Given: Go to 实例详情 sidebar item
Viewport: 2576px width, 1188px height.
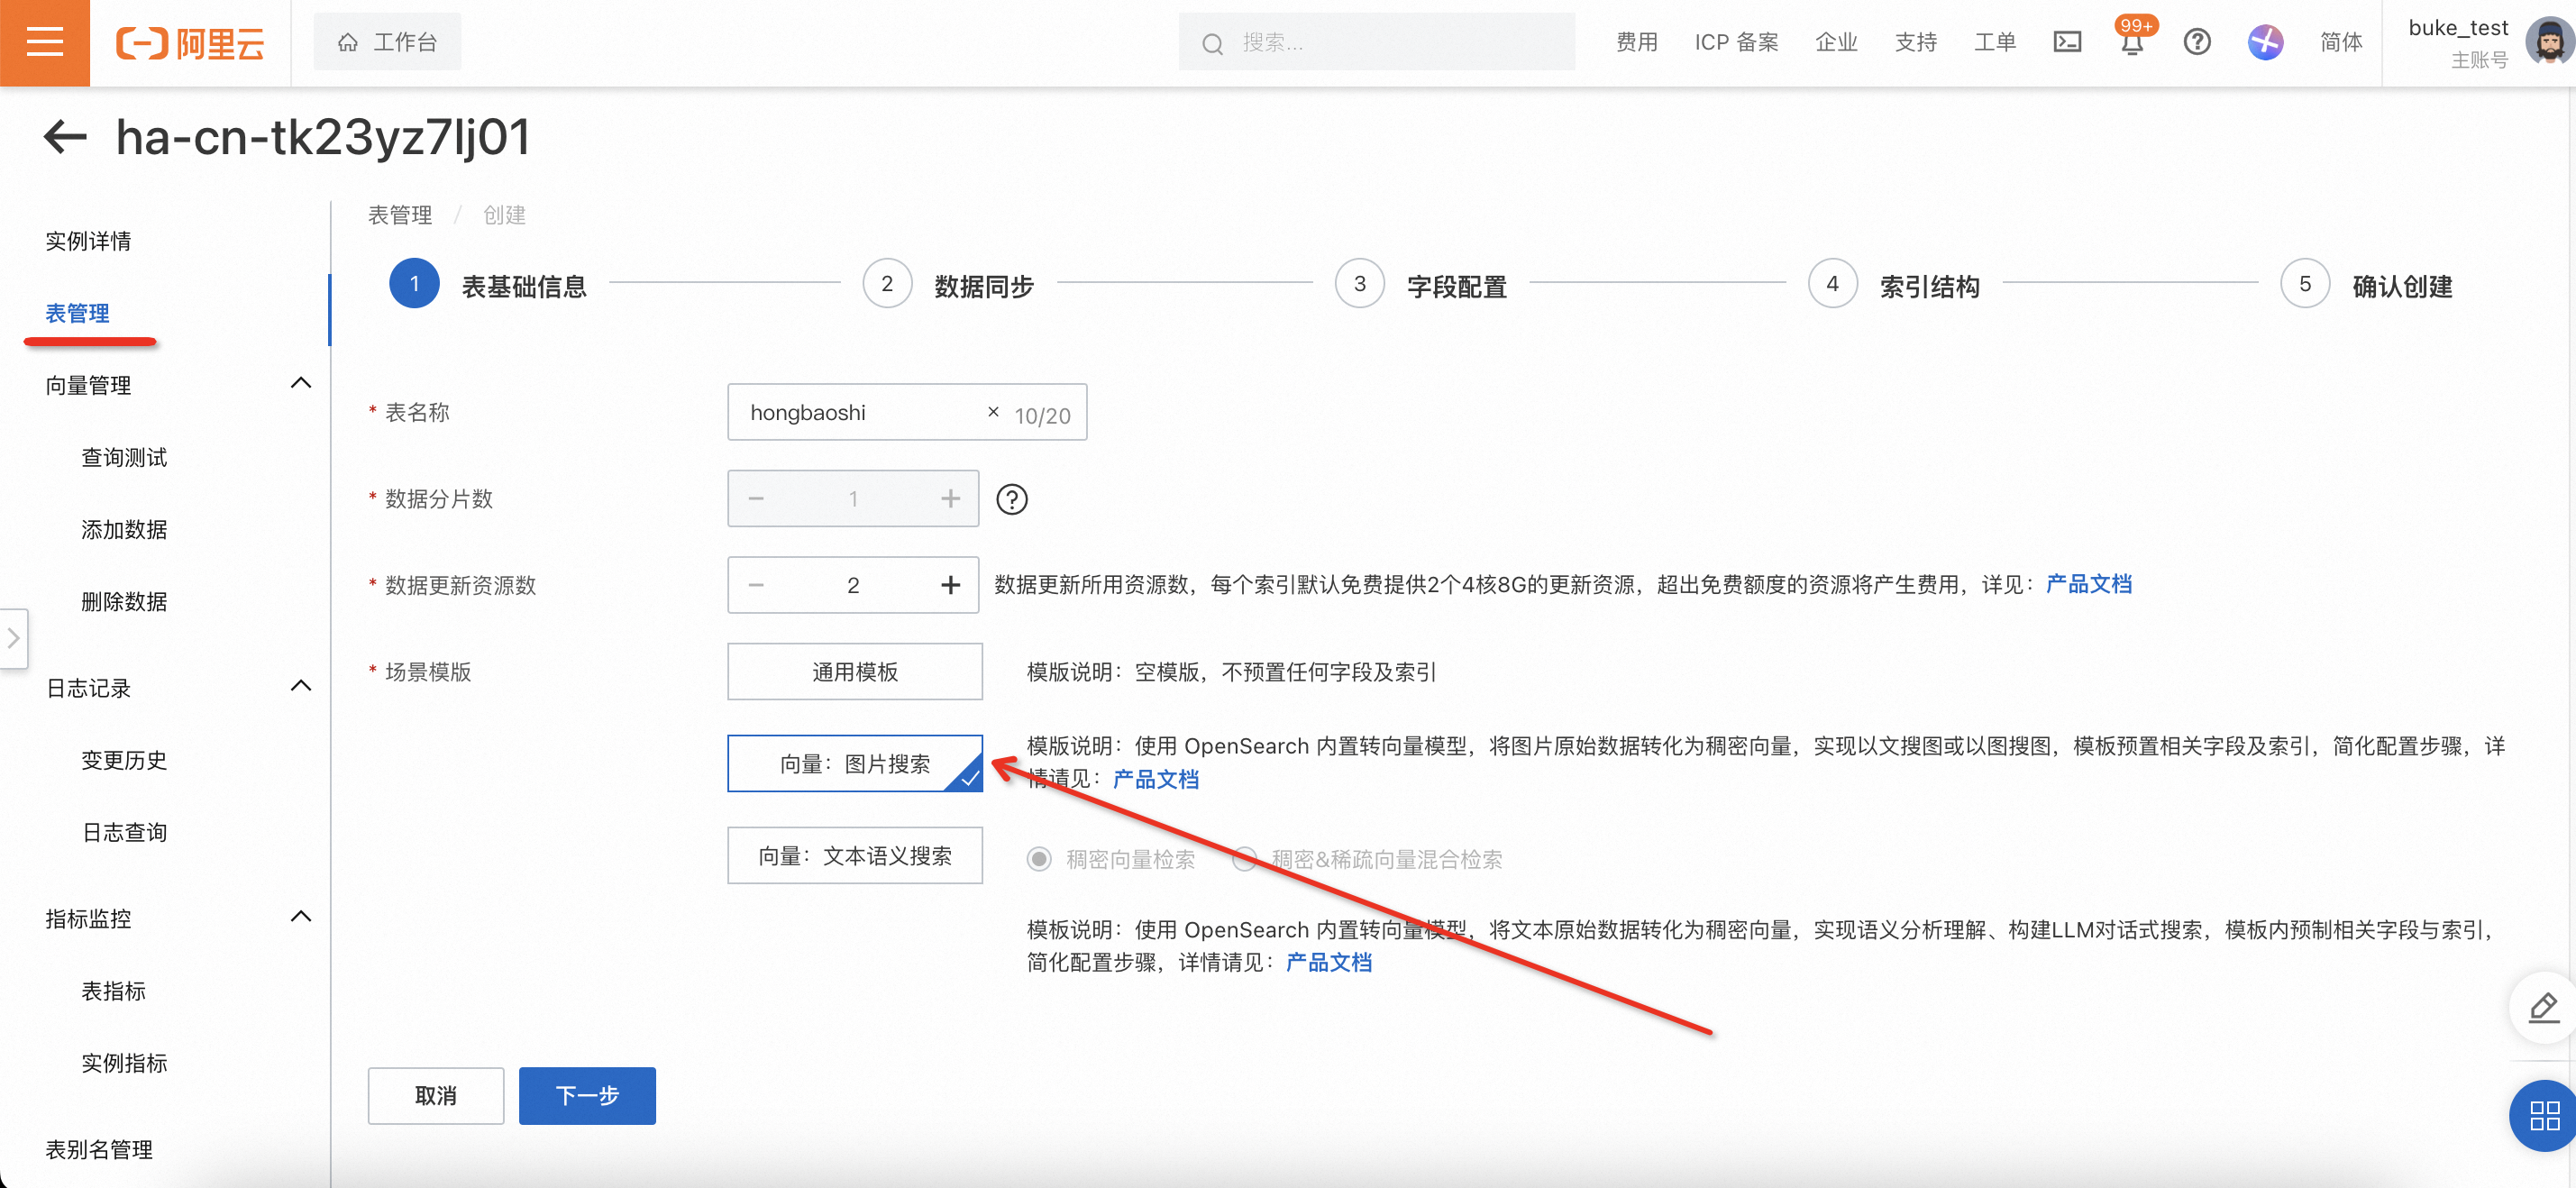Looking at the screenshot, I should pyautogui.click(x=88, y=241).
